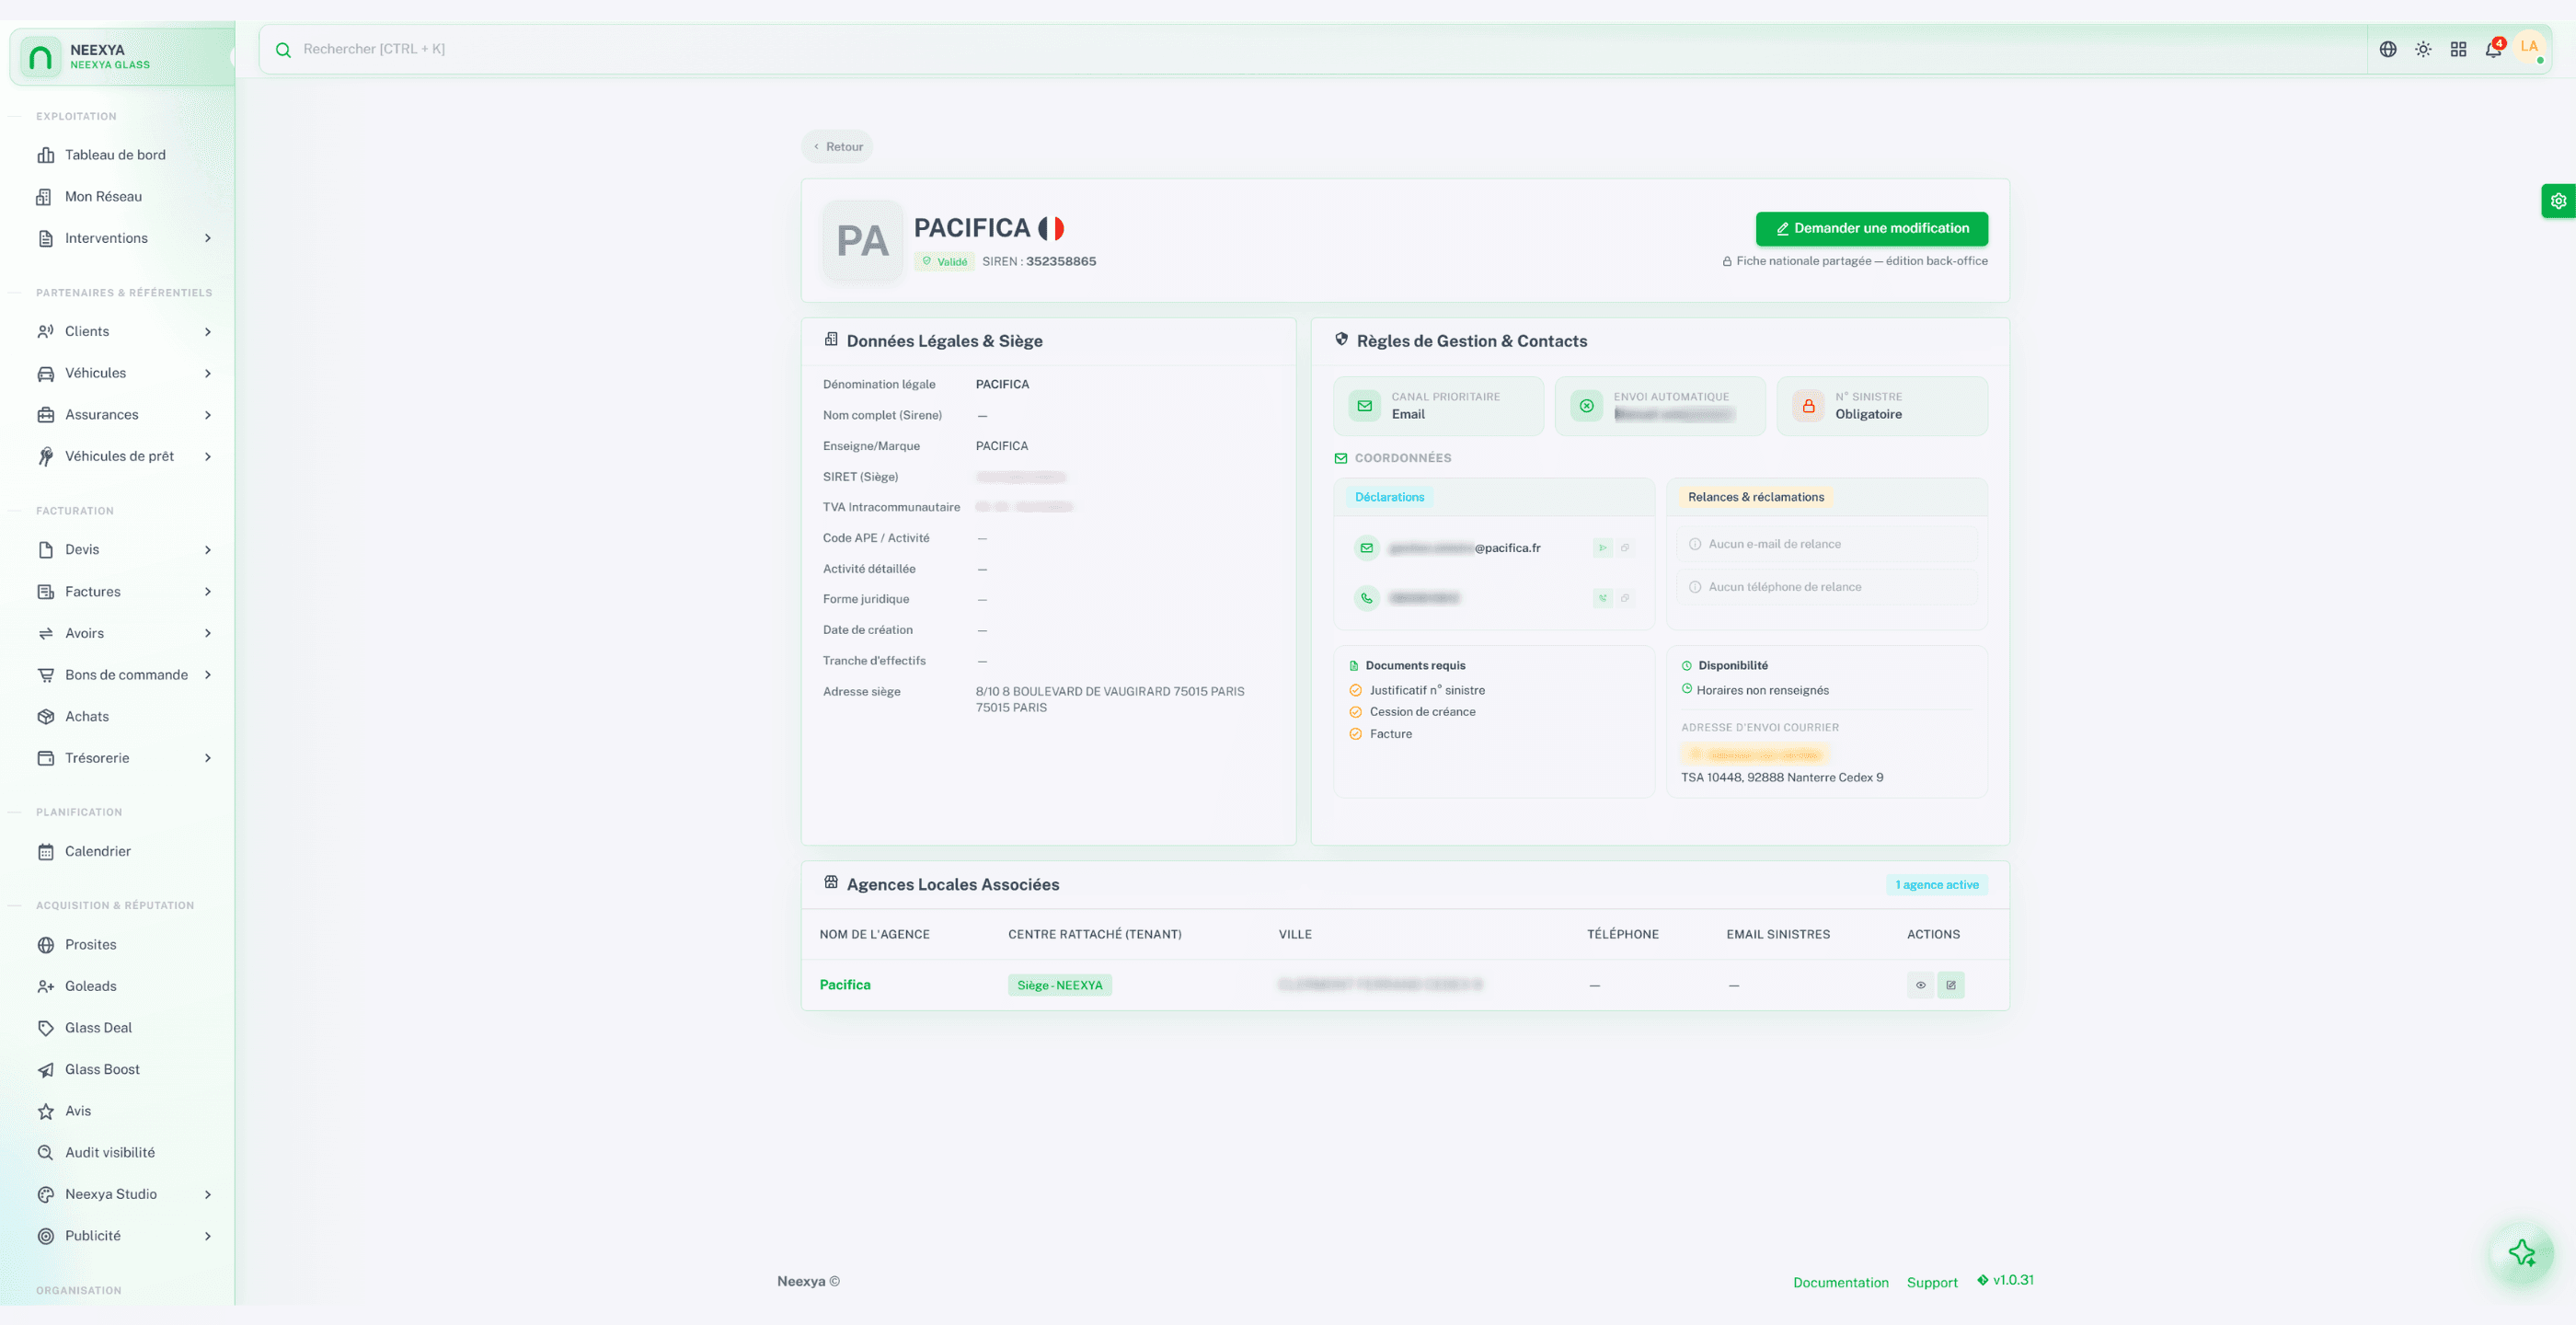
Task: Click the search field Rechercher
Action: tap(1312, 50)
